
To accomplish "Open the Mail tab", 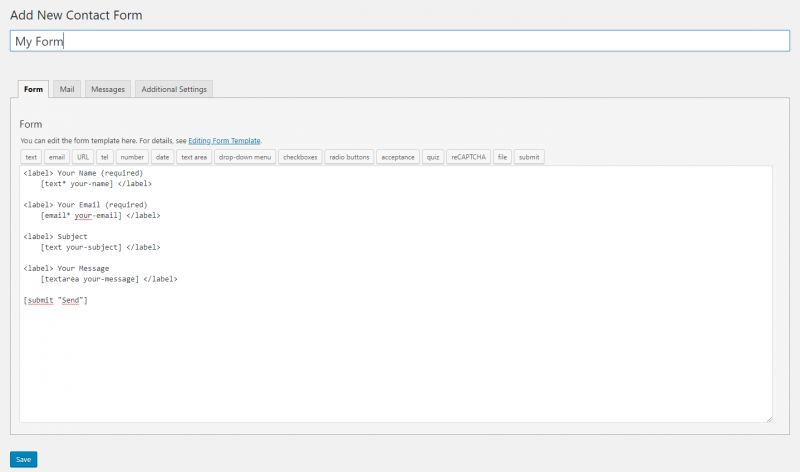I will click(67, 89).
